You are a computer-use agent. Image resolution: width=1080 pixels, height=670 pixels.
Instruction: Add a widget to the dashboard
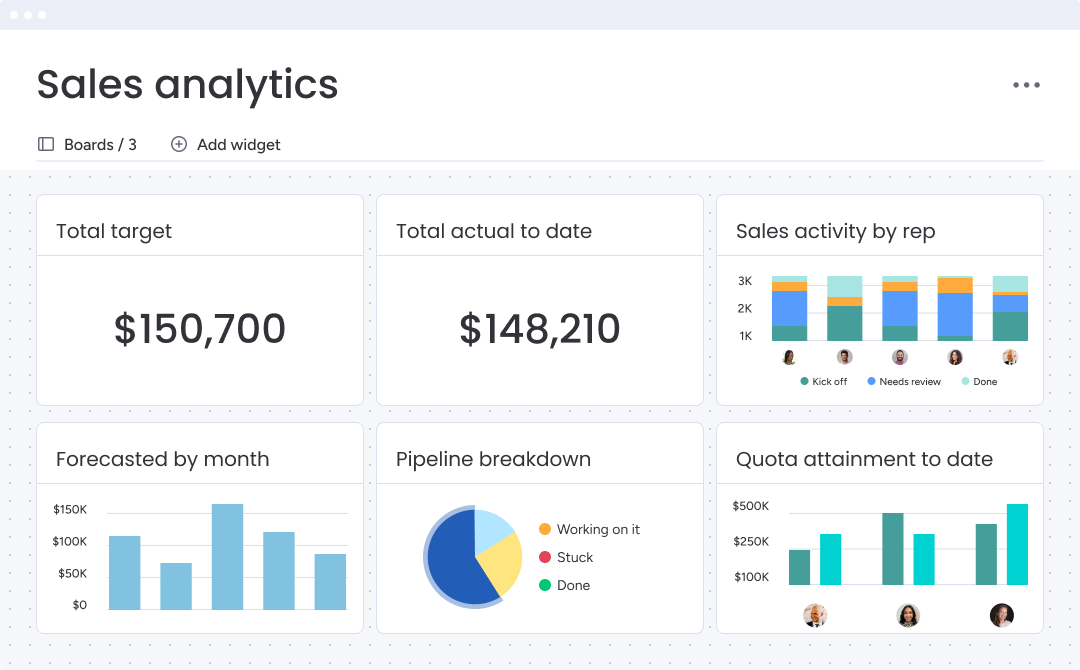coord(226,144)
